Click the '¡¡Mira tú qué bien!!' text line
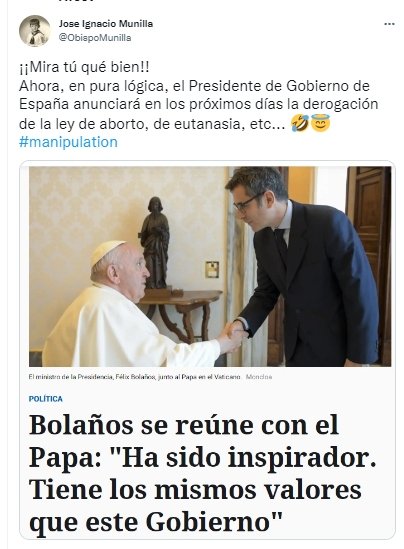This screenshot has height=549, width=404. click(x=84, y=67)
